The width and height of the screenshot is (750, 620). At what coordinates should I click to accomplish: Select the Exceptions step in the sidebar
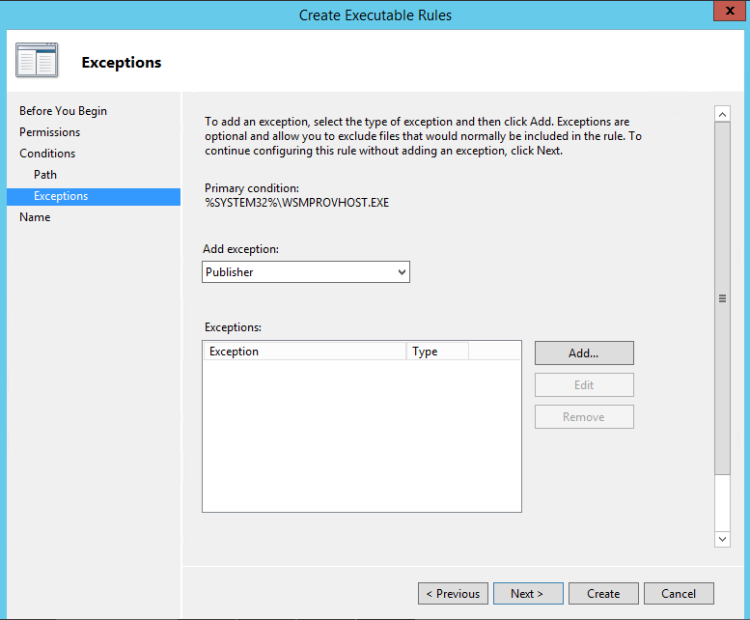click(x=61, y=196)
